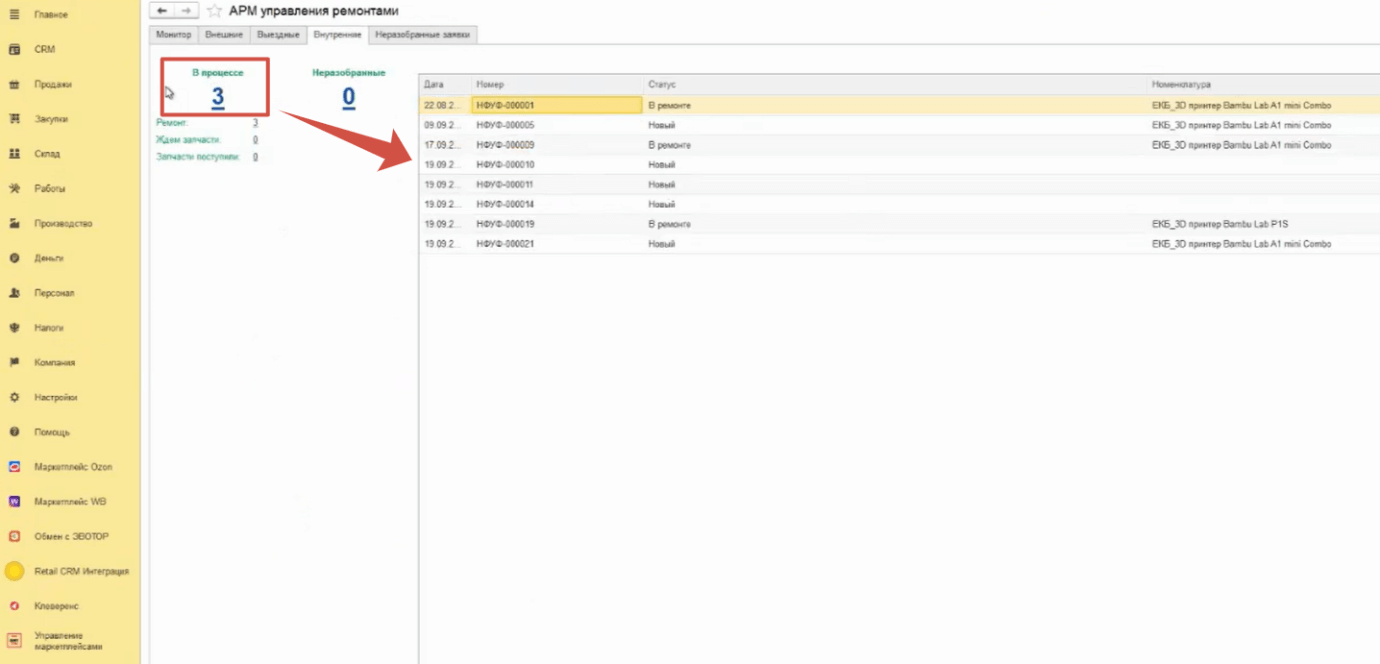Open the Главное section icon
This screenshot has height=664, width=1380.
tap(15, 15)
